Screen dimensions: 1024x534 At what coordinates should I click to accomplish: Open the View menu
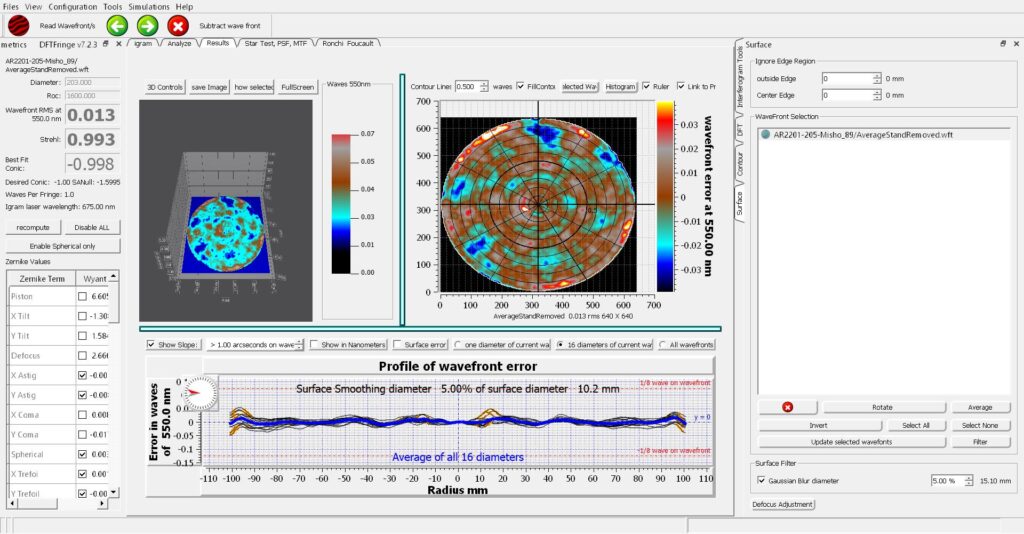tap(33, 7)
